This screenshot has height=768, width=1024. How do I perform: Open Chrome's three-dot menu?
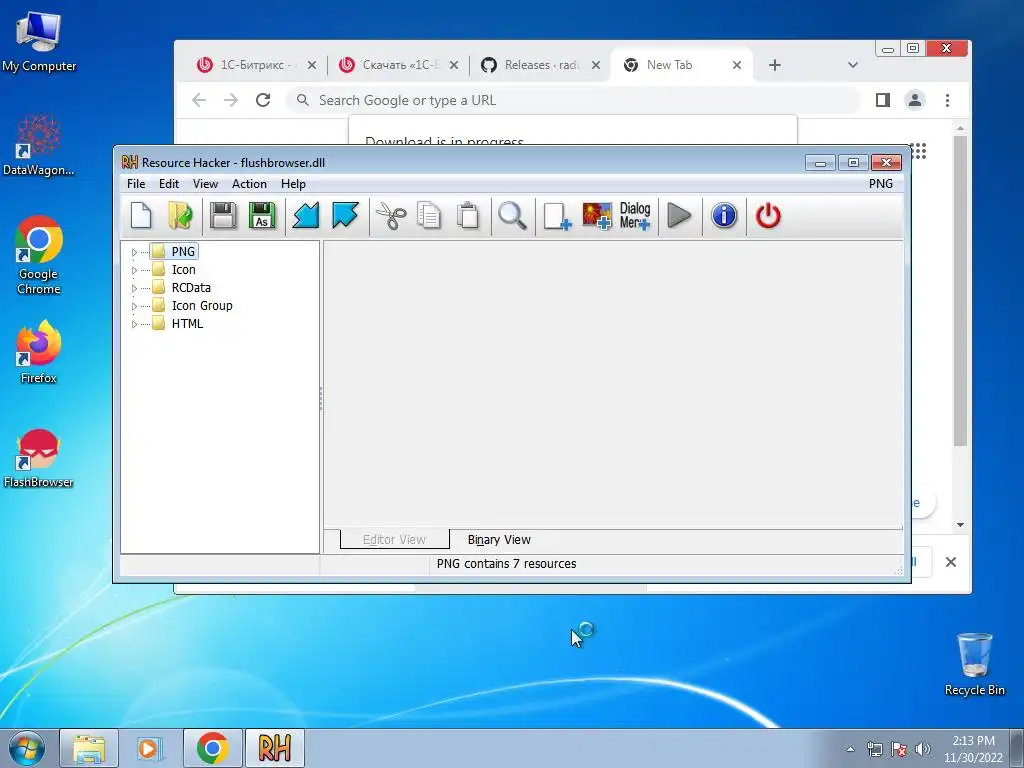click(947, 100)
